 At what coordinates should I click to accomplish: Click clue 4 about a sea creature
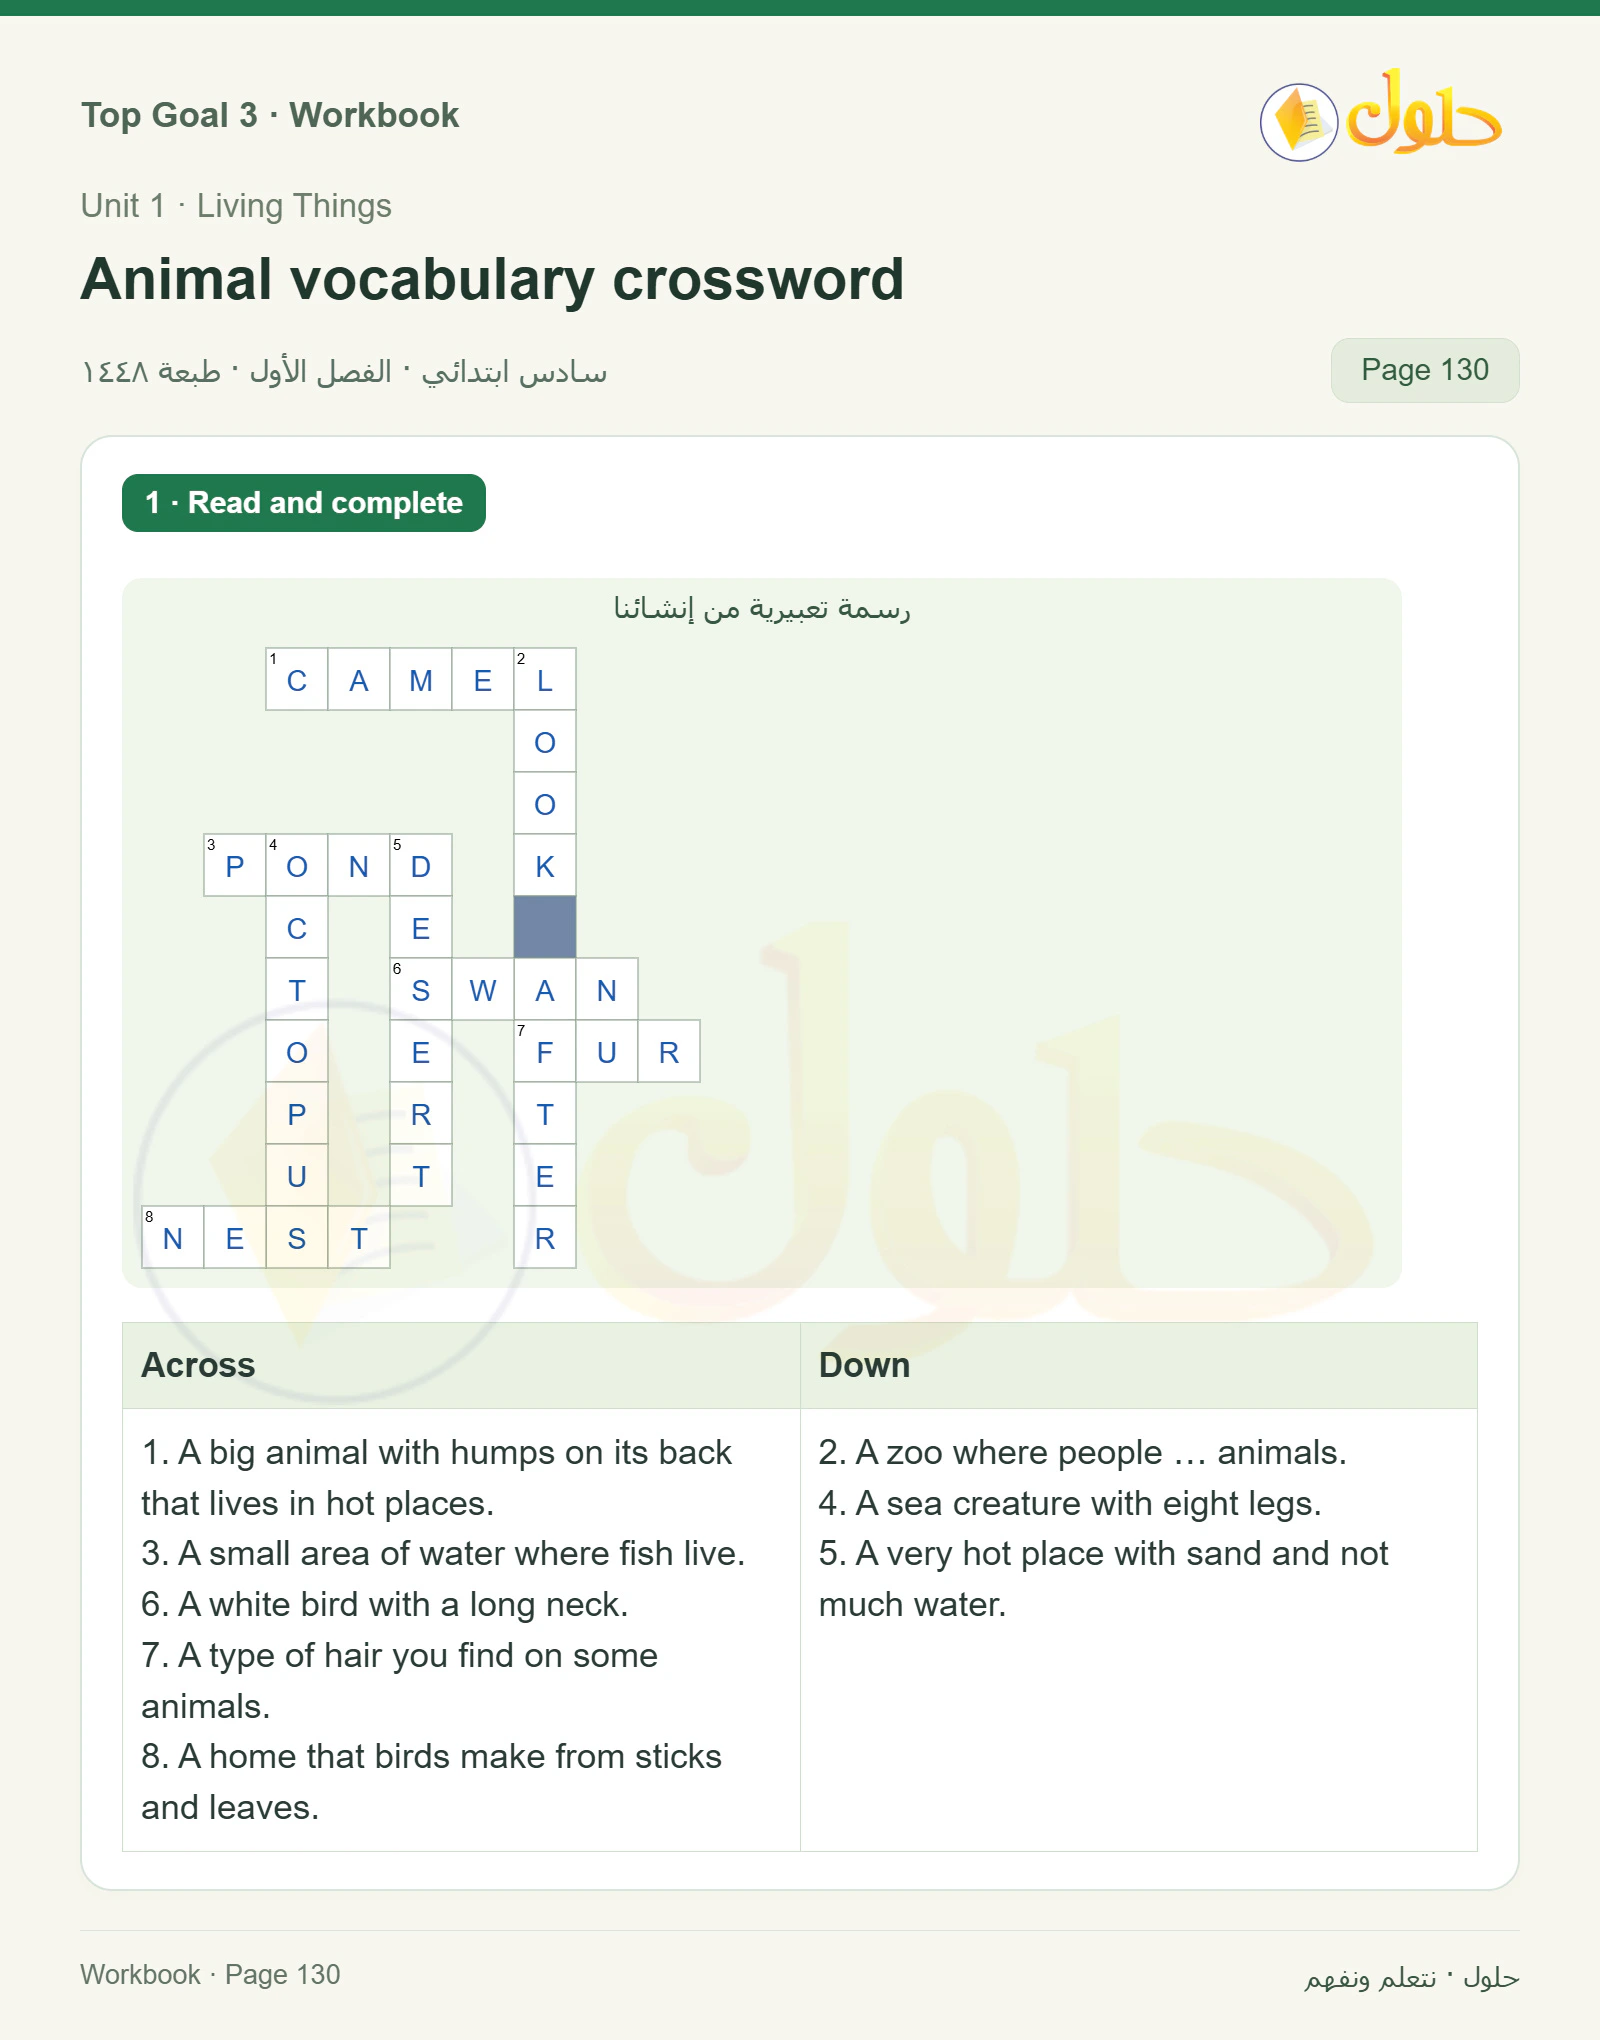click(1070, 1503)
